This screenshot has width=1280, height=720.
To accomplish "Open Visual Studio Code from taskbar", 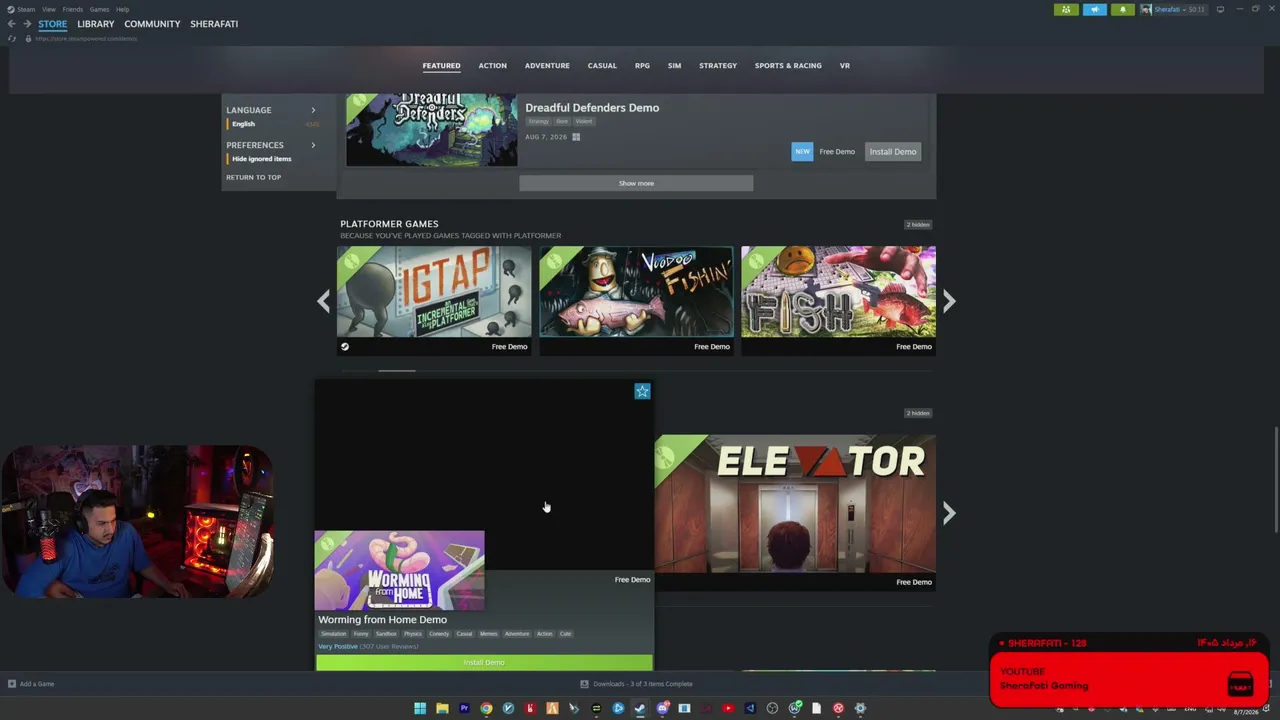I will (x=750, y=708).
